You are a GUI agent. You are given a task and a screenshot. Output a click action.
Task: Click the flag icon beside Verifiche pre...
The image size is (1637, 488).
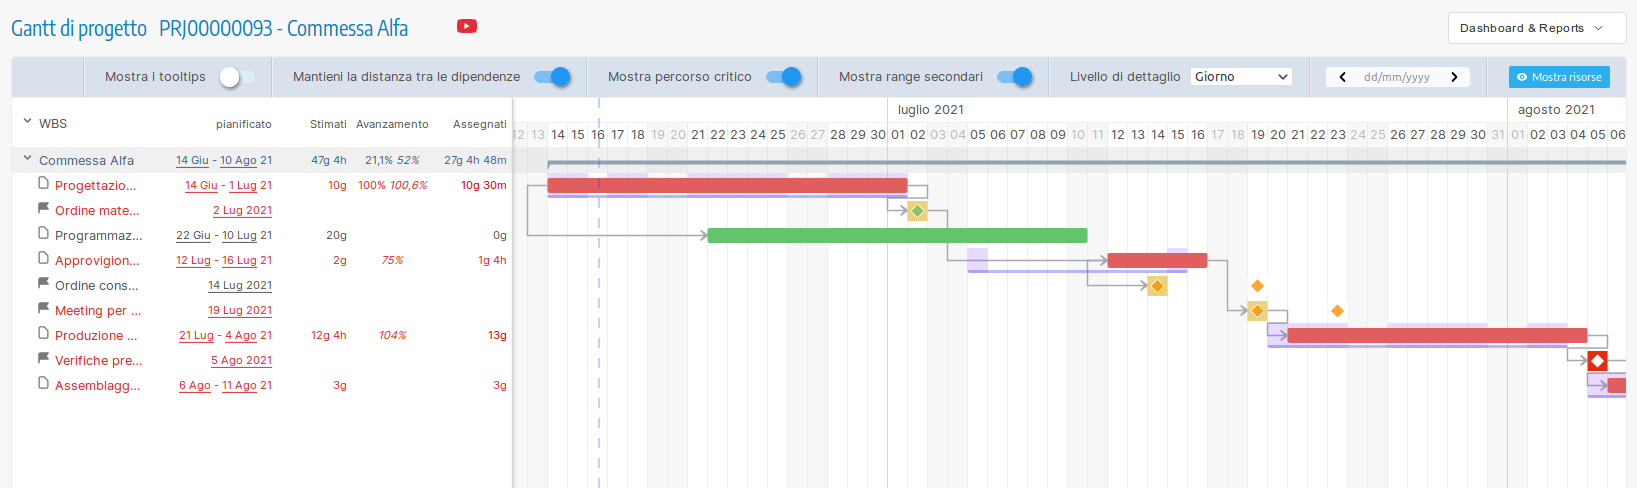(x=43, y=358)
